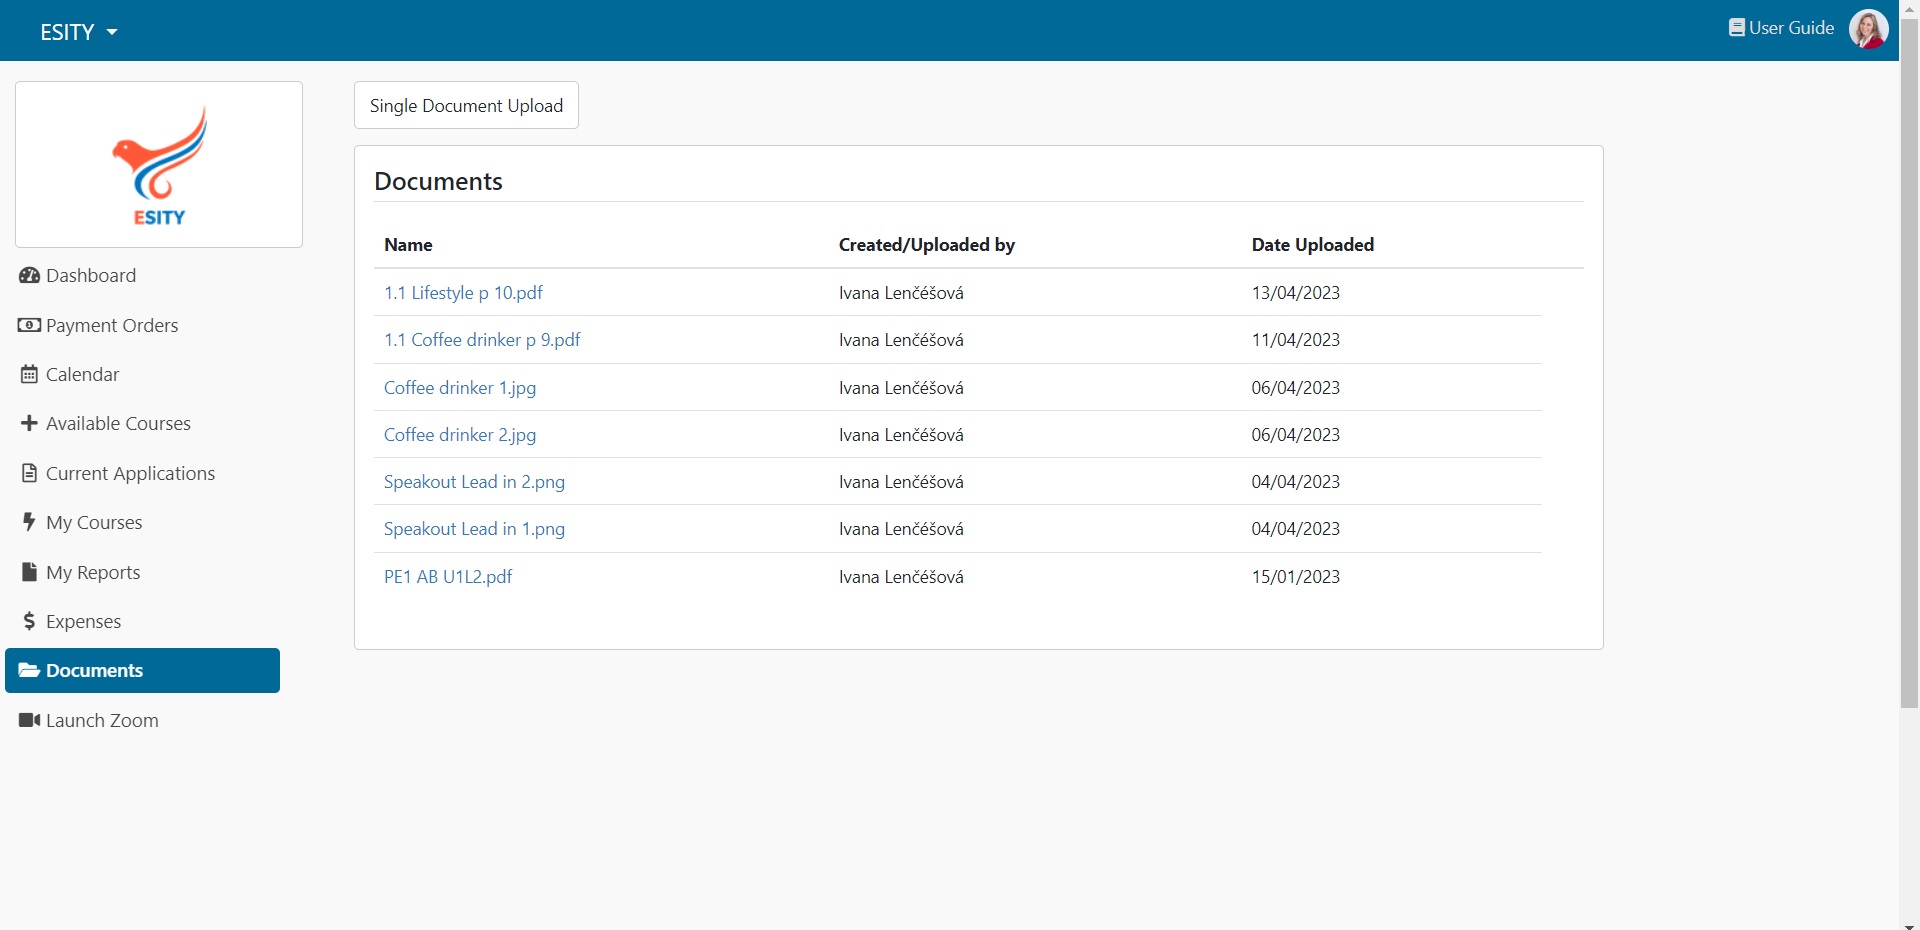The image size is (1920, 930).
Task: Click the ESITY logo image
Action: [159, 165]
